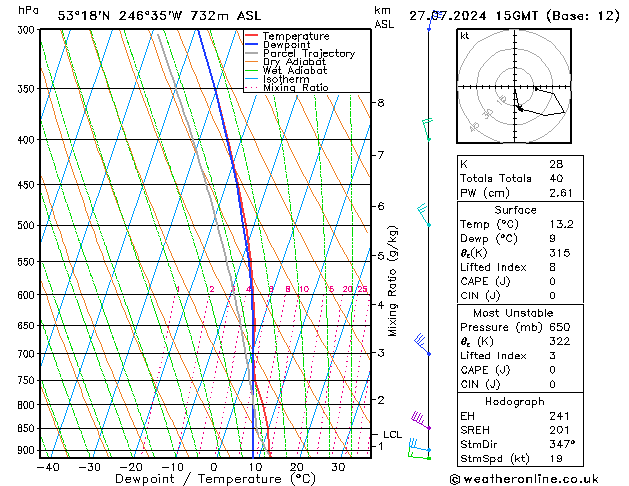The height and width of the screenshot is (486, 629).
Task: Click the purple wind barb at 850 hPa
Action: (421, 420)
